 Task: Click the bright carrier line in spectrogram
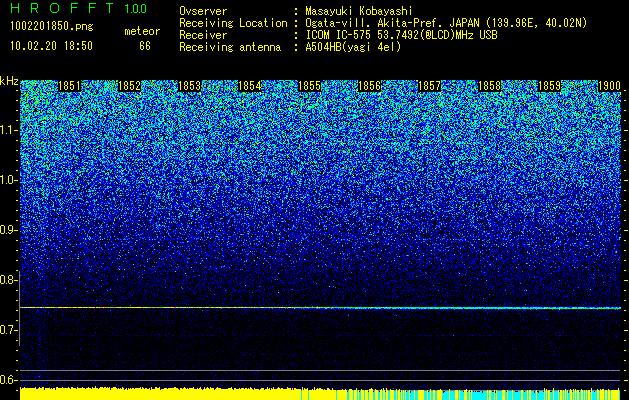click(321, 308)
